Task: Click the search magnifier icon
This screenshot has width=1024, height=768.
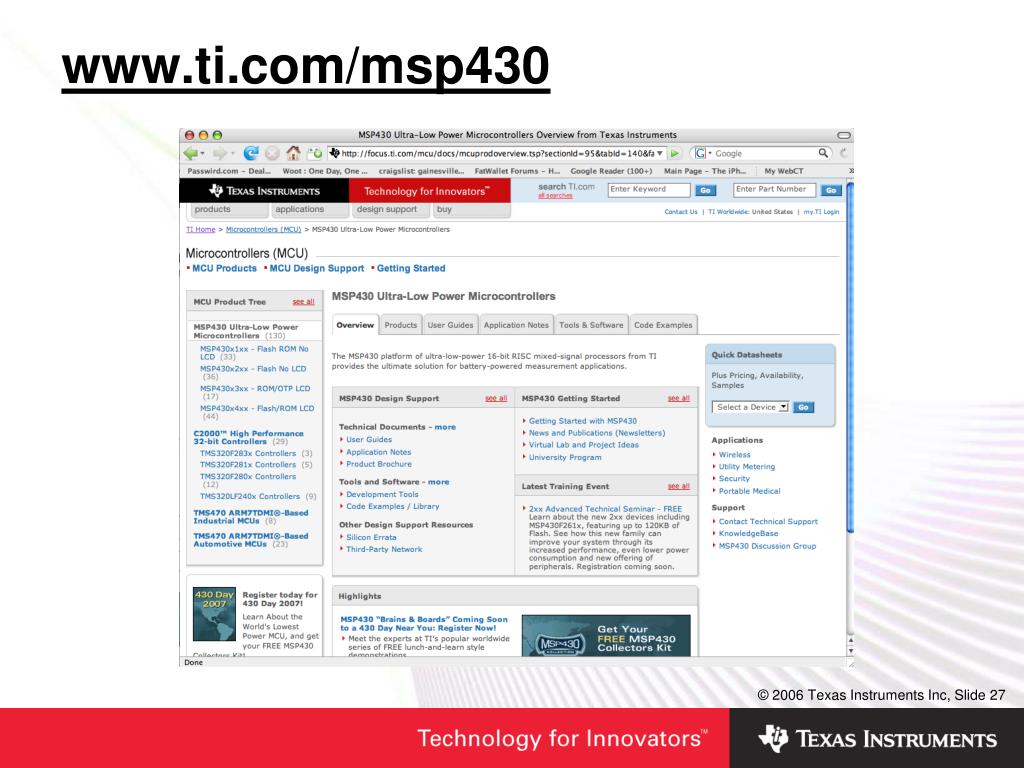Action: coord(823,153)
